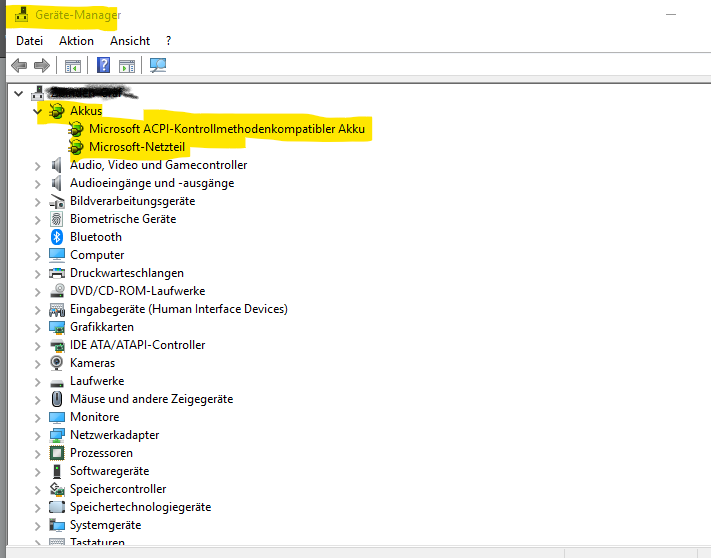The width and height of the screenshot is (711, 558).
Task: Toggle the action pane toolbar icon
Action: click(x=127, y=66)
